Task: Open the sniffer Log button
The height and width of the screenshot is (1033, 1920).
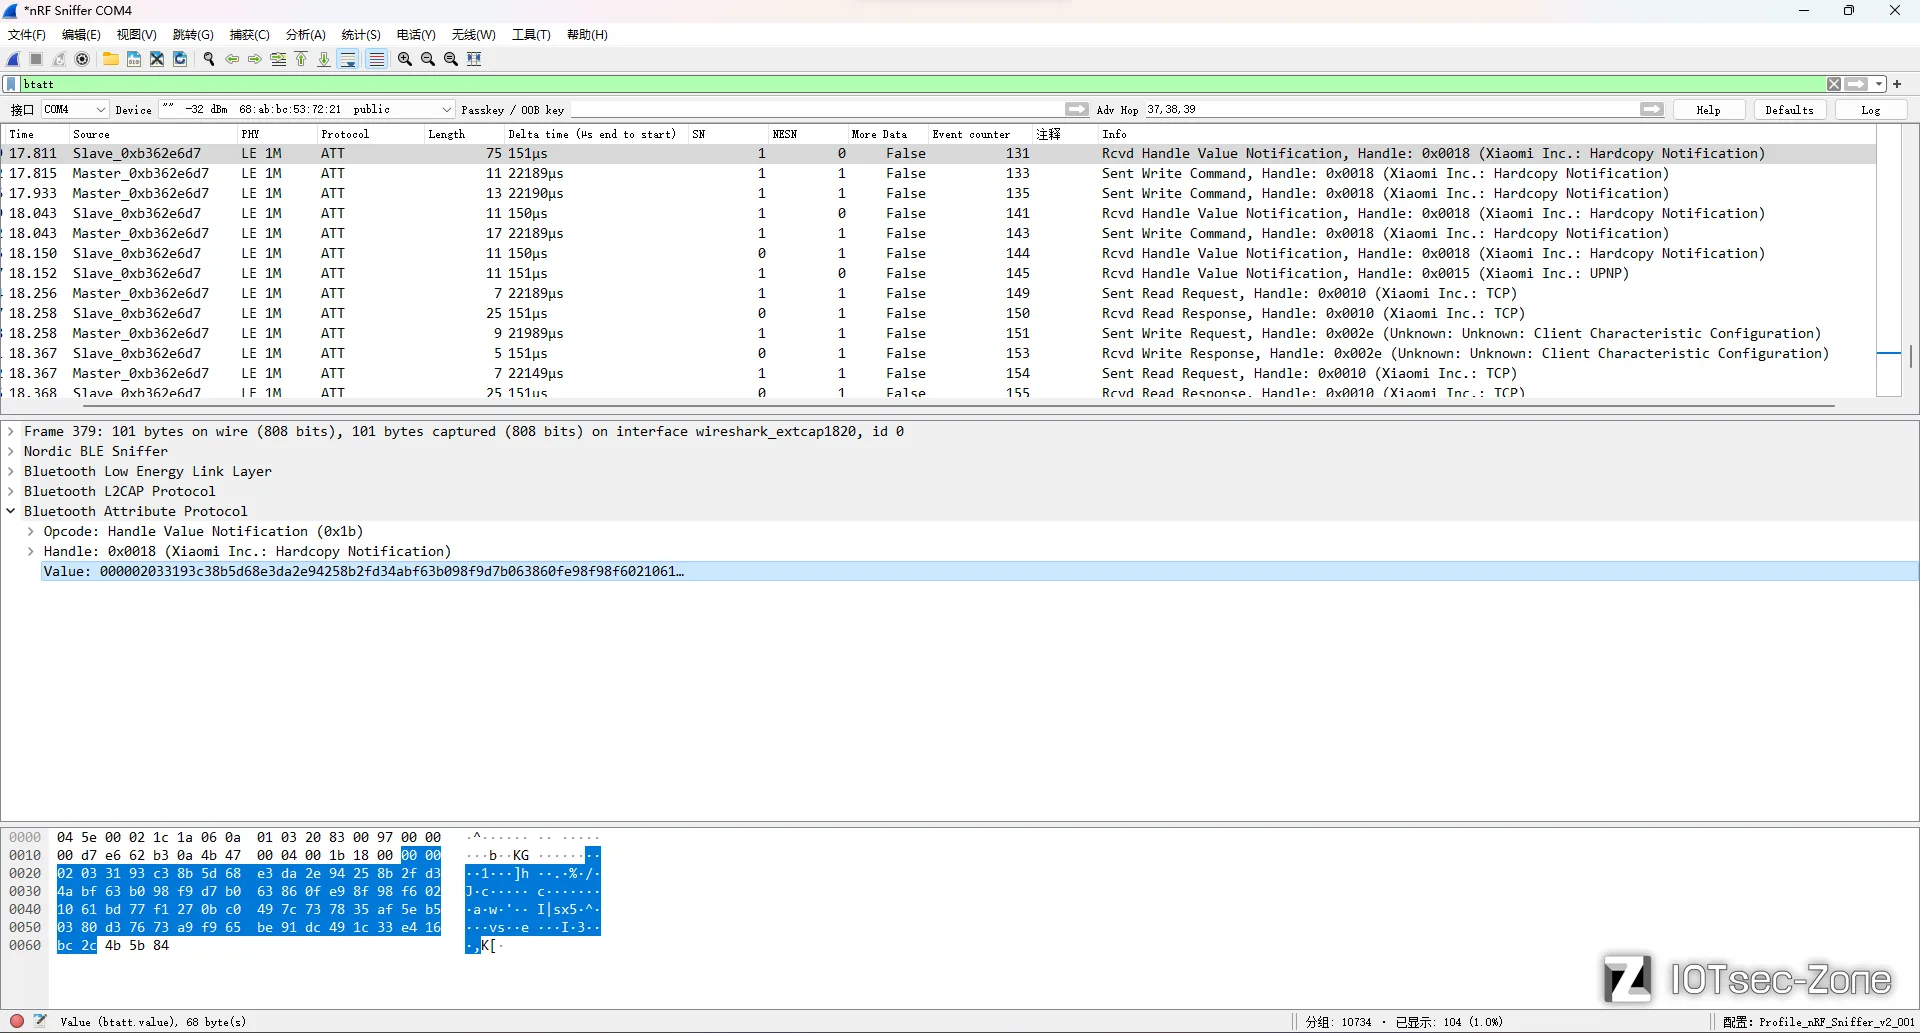Action: [1870, 110]
